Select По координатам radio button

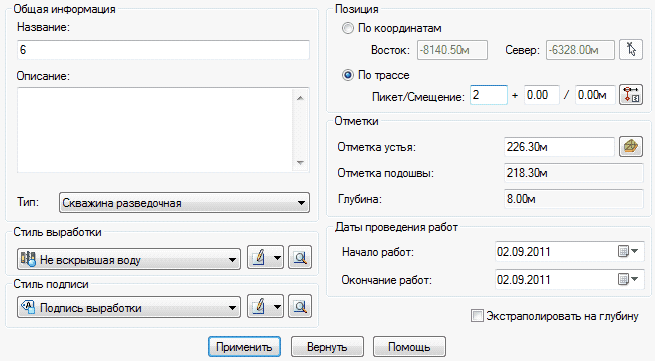(x=348, y=28)
